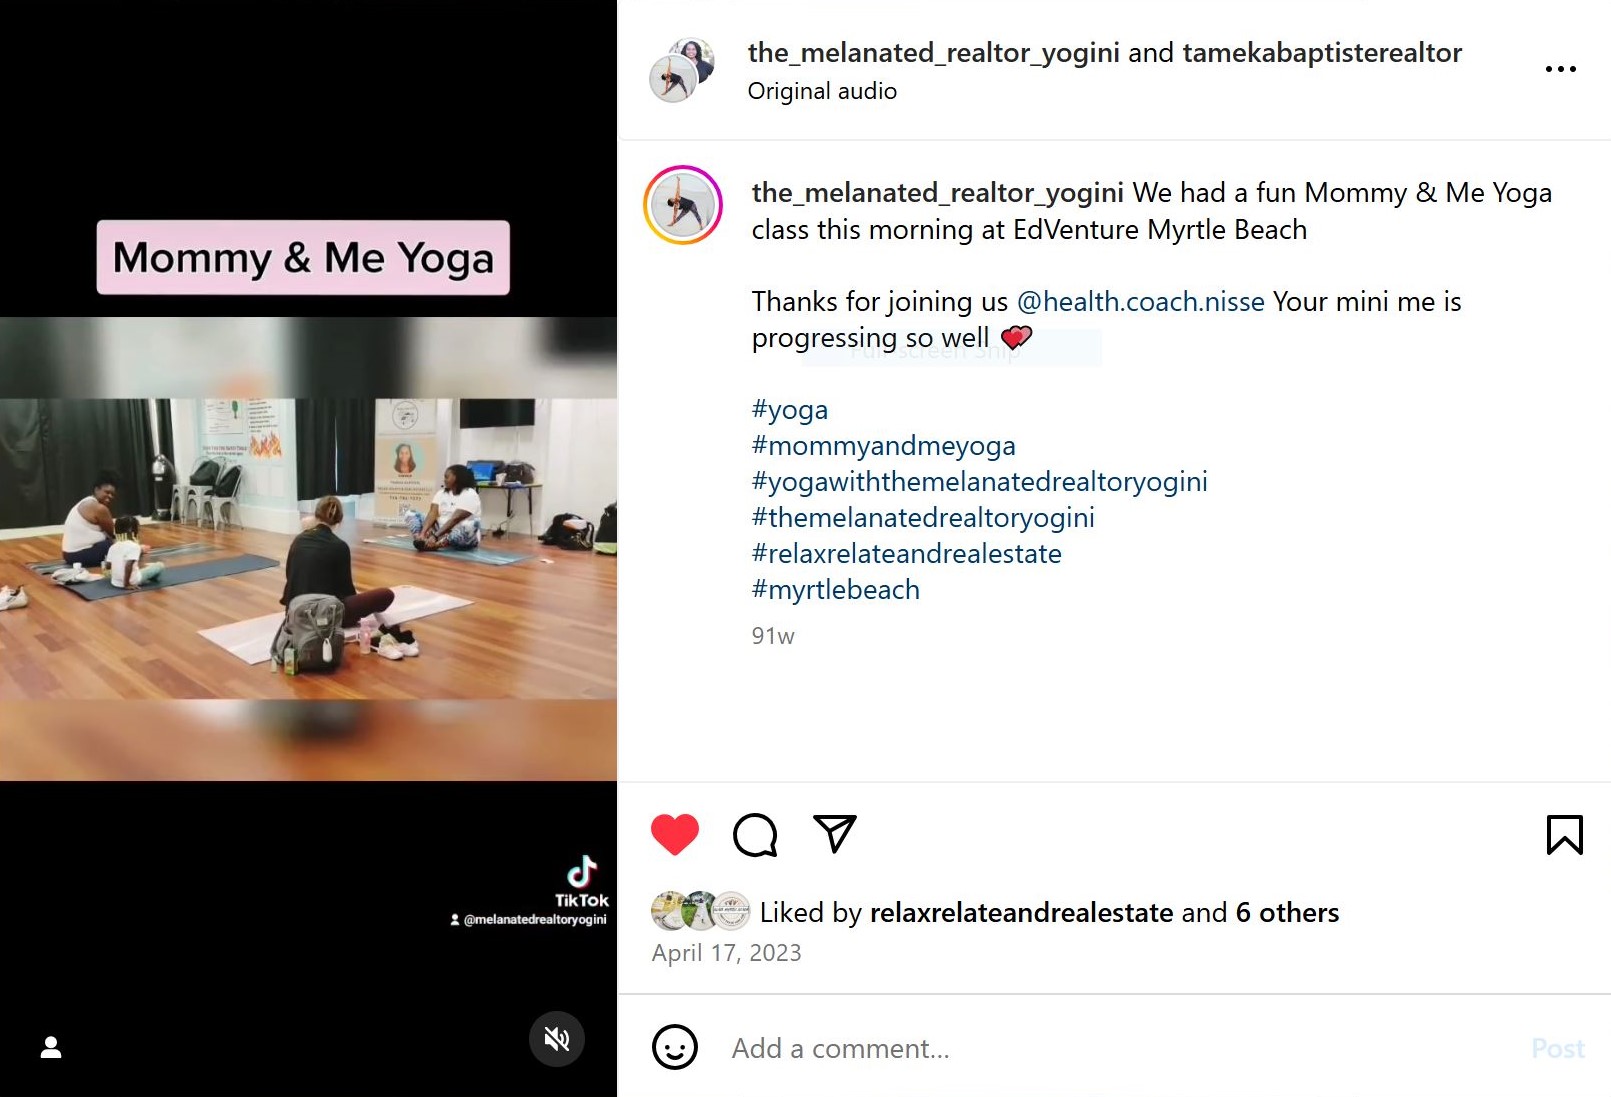1611x1097 pixels.
Task: Show tagged people icon on video
Action: pos(51,1047)
